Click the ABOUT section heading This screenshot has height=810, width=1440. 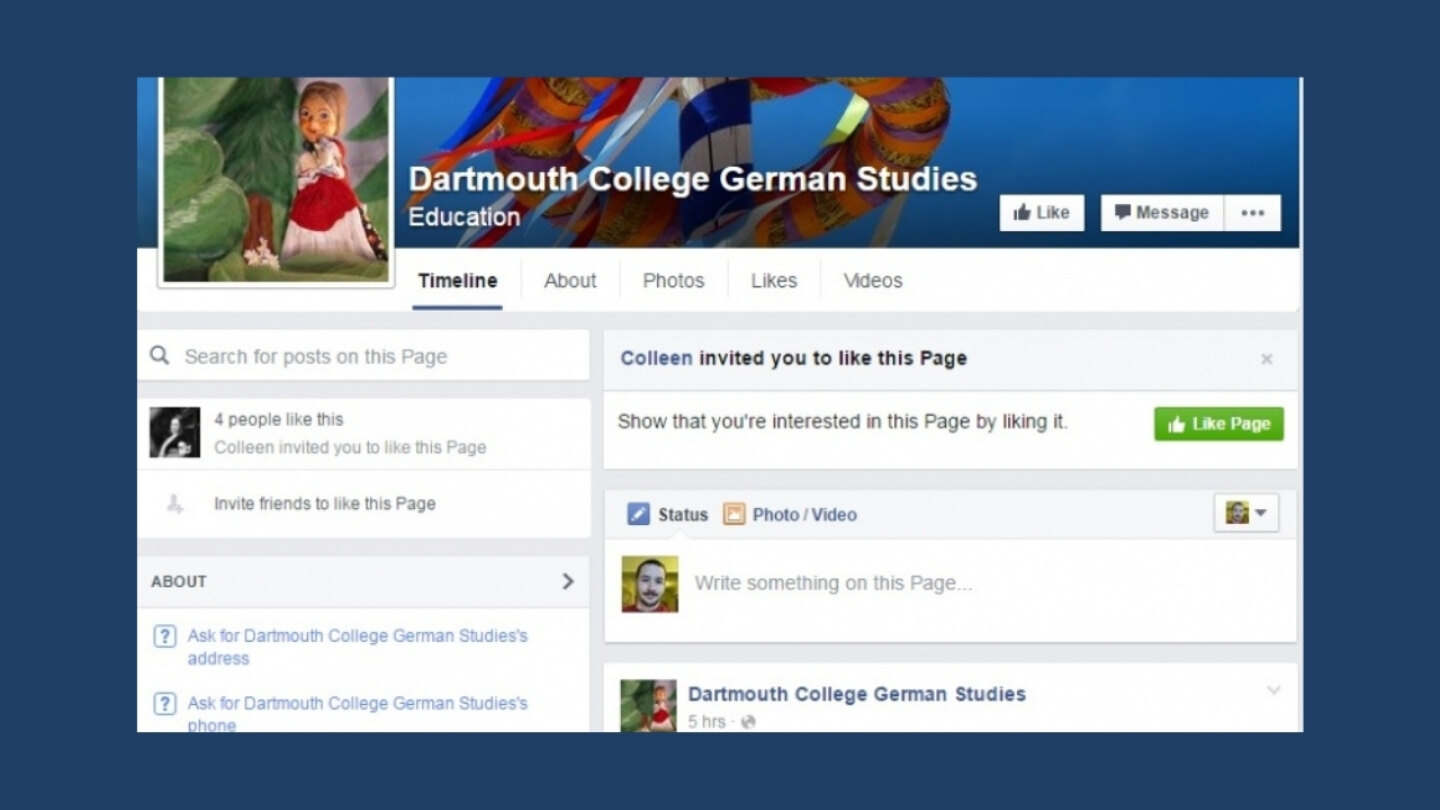[x=179, y=581]
